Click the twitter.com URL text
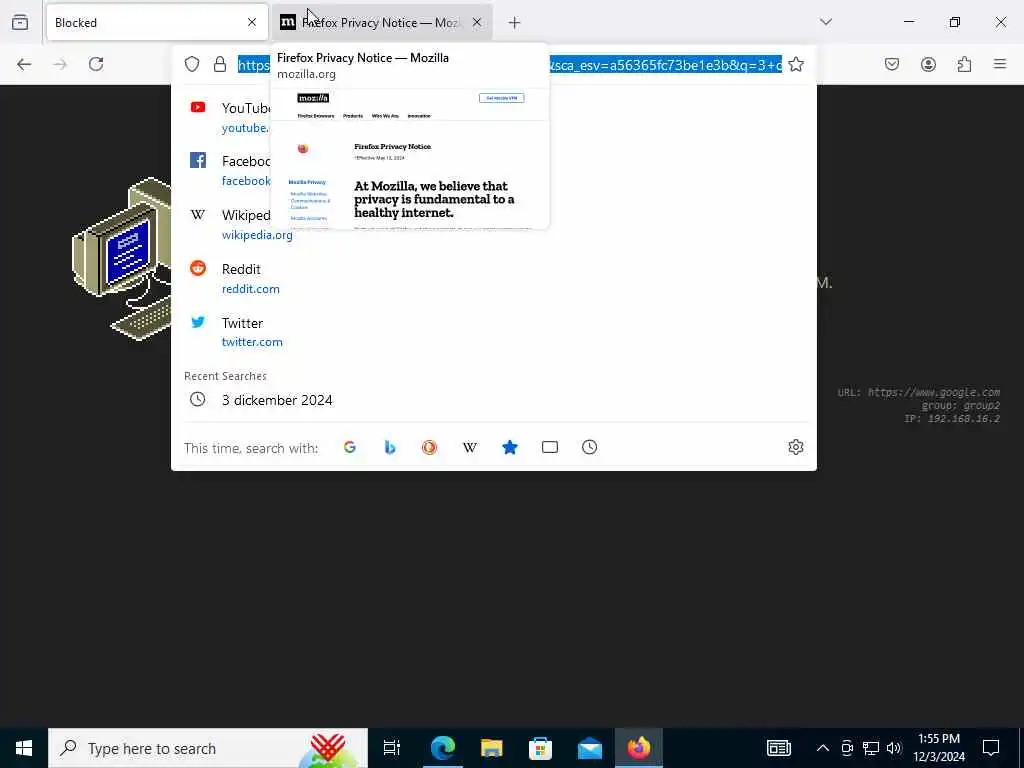This screenshot has height=768, width=1024. [252, 342]
